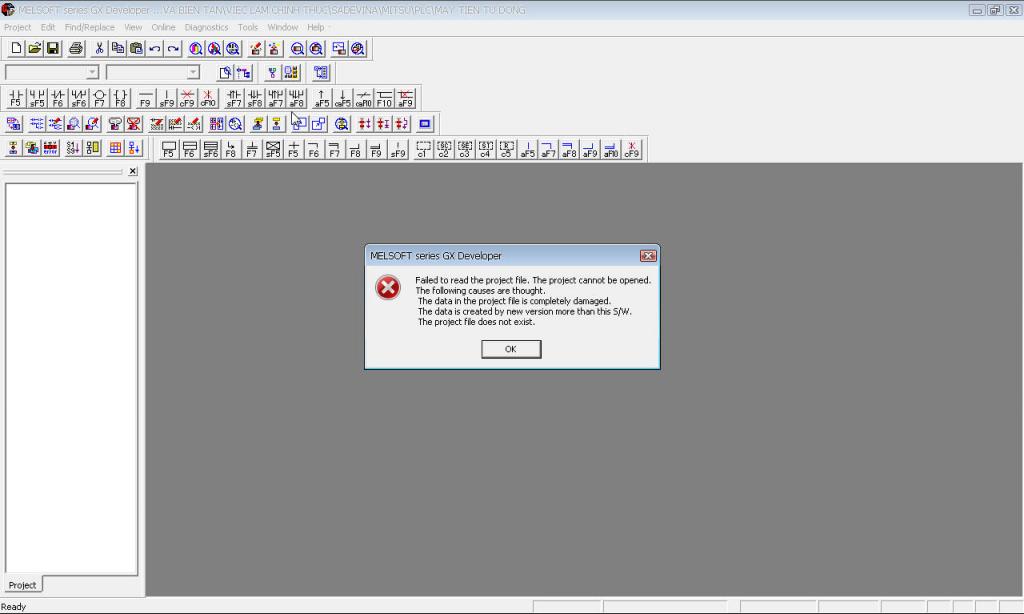Viewport: 1024px width, 614px height.
Task: Click the New project icon
Action: tap(16, 48)
